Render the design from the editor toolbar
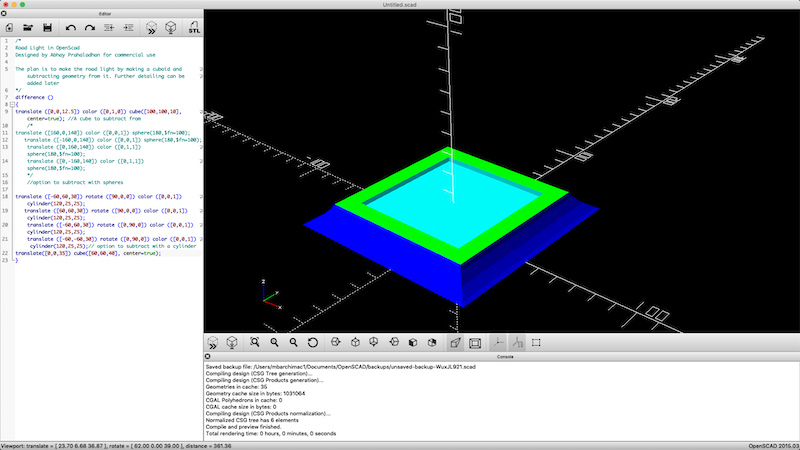This screenshot has height=450, width=800. pos(170,28)
